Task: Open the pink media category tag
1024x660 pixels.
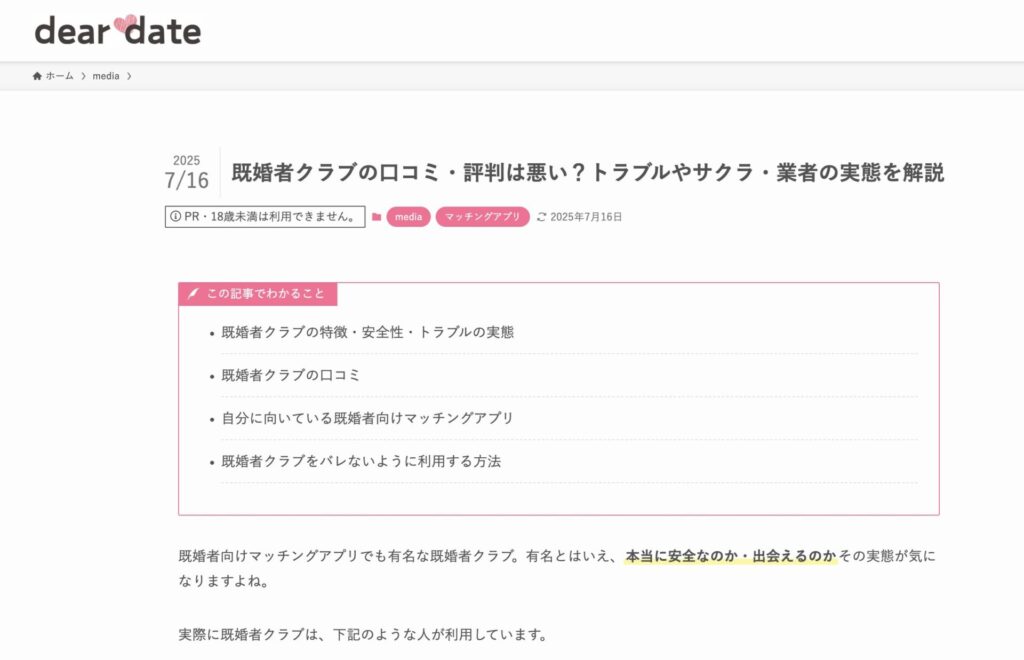Action: (408, 217)
